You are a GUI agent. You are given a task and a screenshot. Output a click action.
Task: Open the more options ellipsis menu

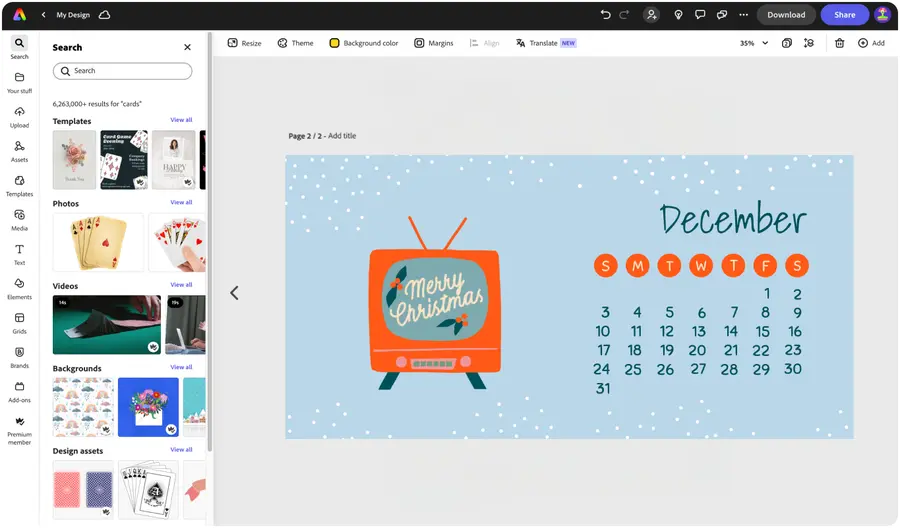tap(744, 15)
